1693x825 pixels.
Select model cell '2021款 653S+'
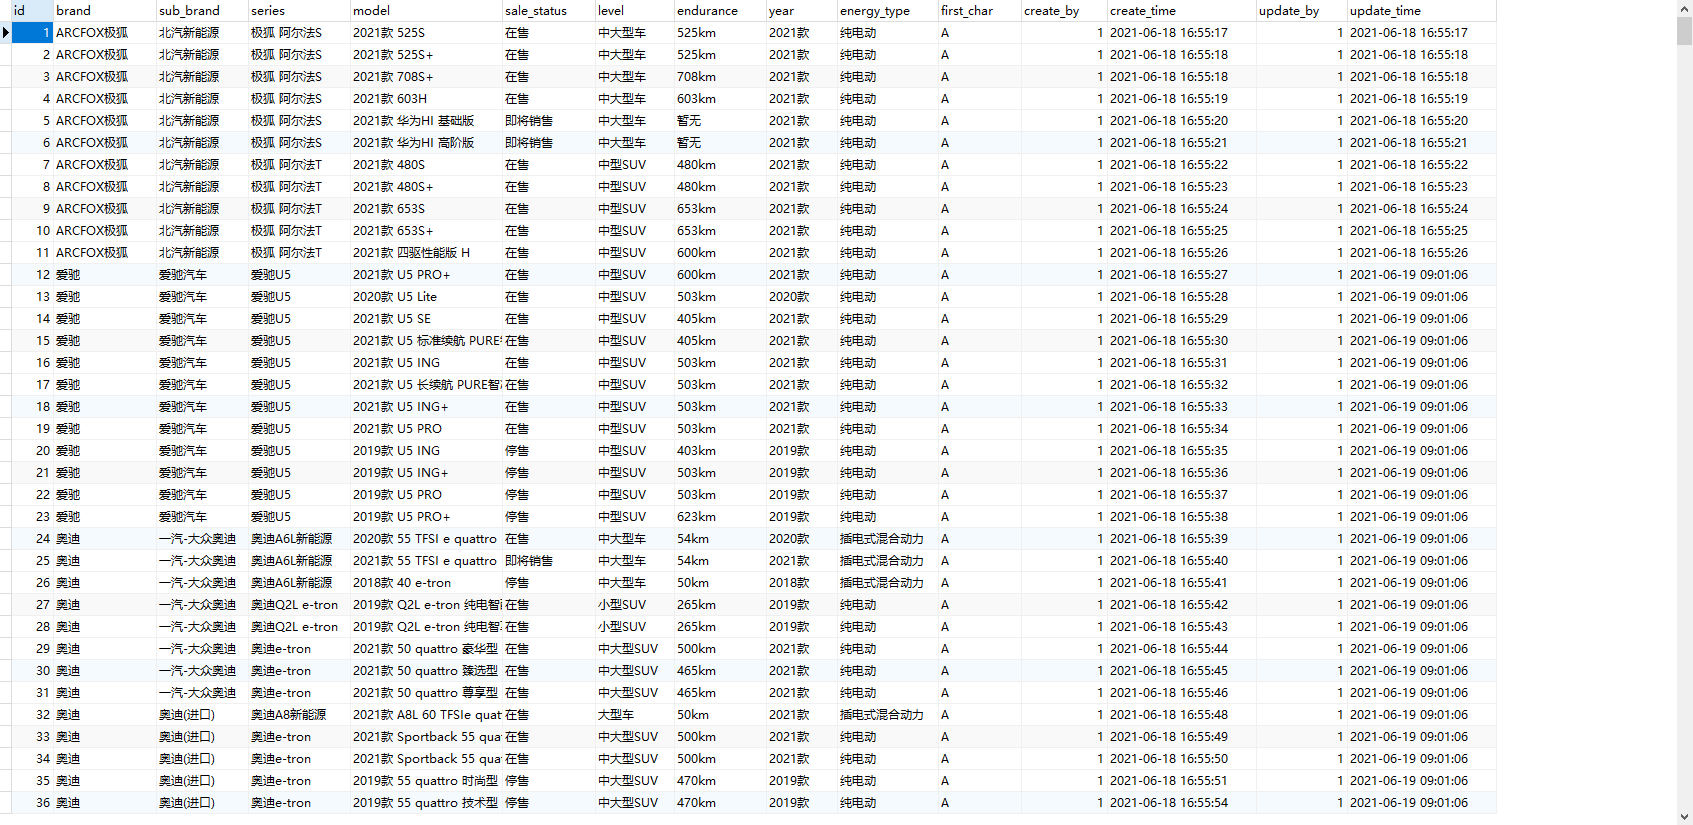[x=426, y=231]
